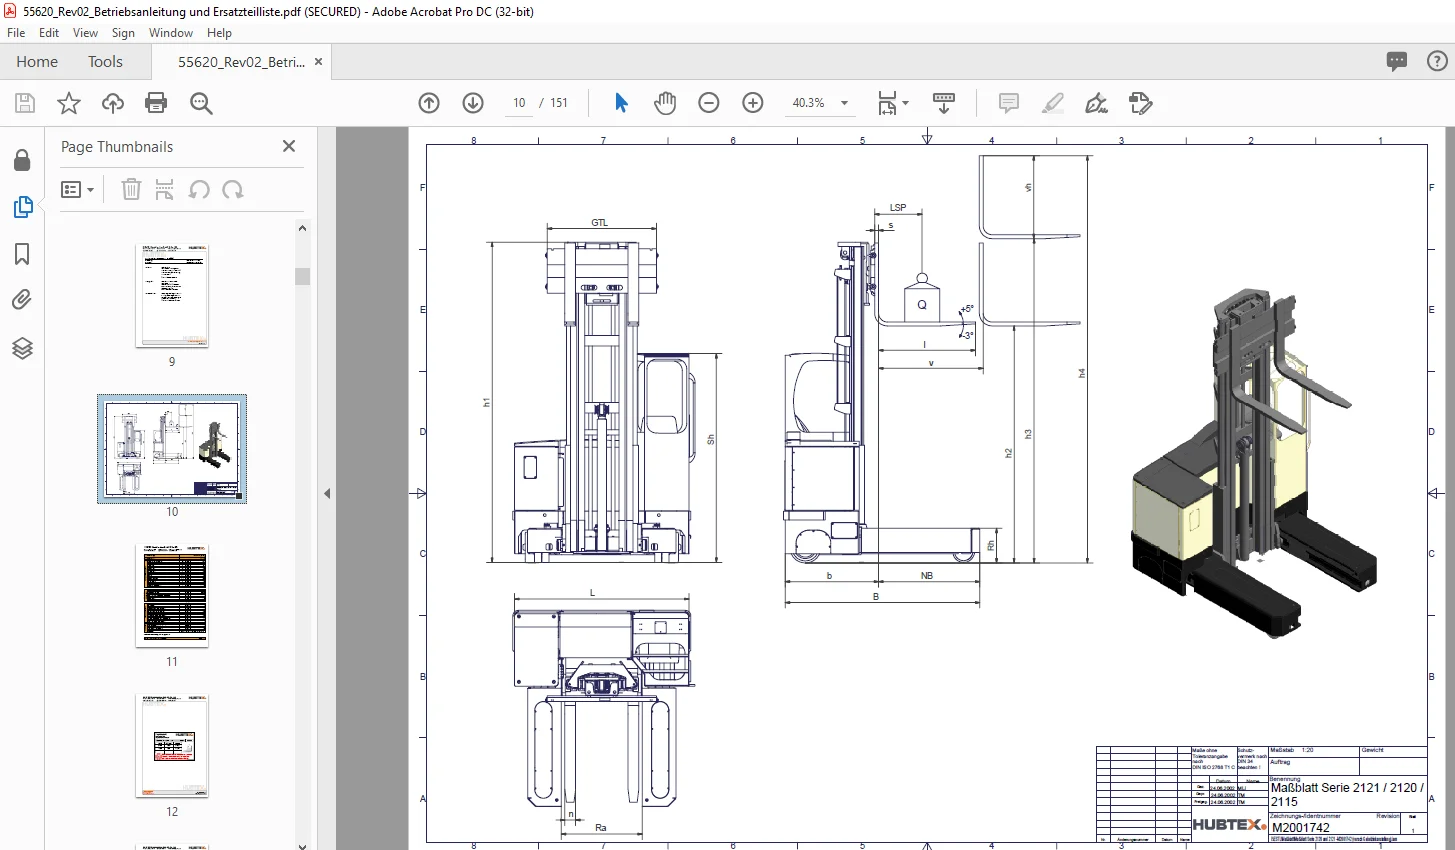Zoom in with the plus button
1455x850 pixels.
point(753,103)
